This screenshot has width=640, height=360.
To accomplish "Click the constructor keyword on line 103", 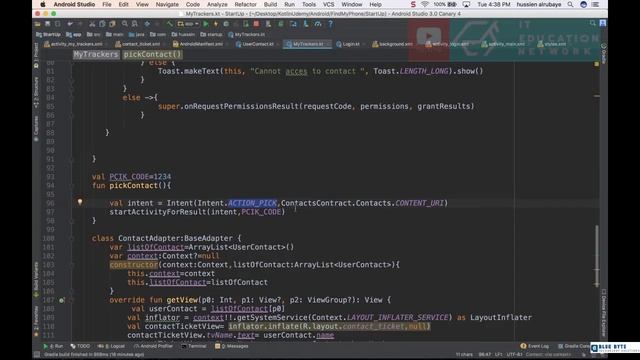I will [x=133, y=265].
